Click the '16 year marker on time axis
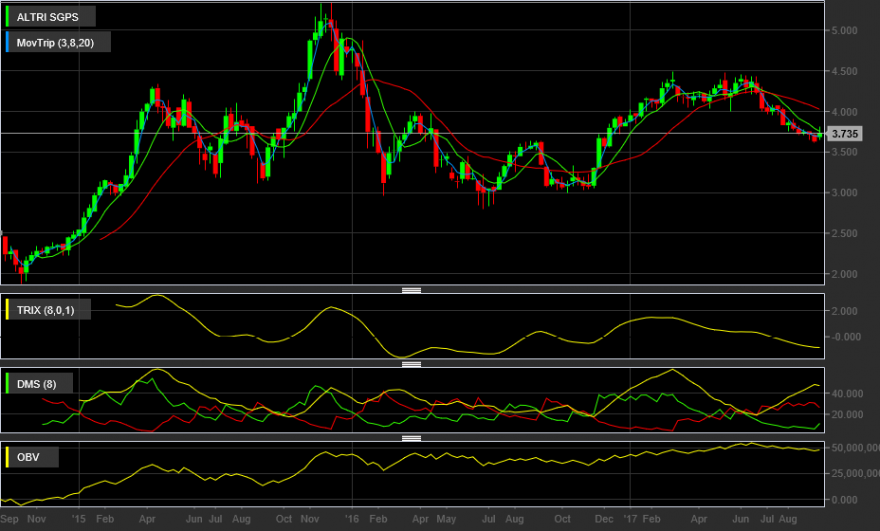Image resolution: width=880 pixels, height=531 pixels. [x=351, y=519]
